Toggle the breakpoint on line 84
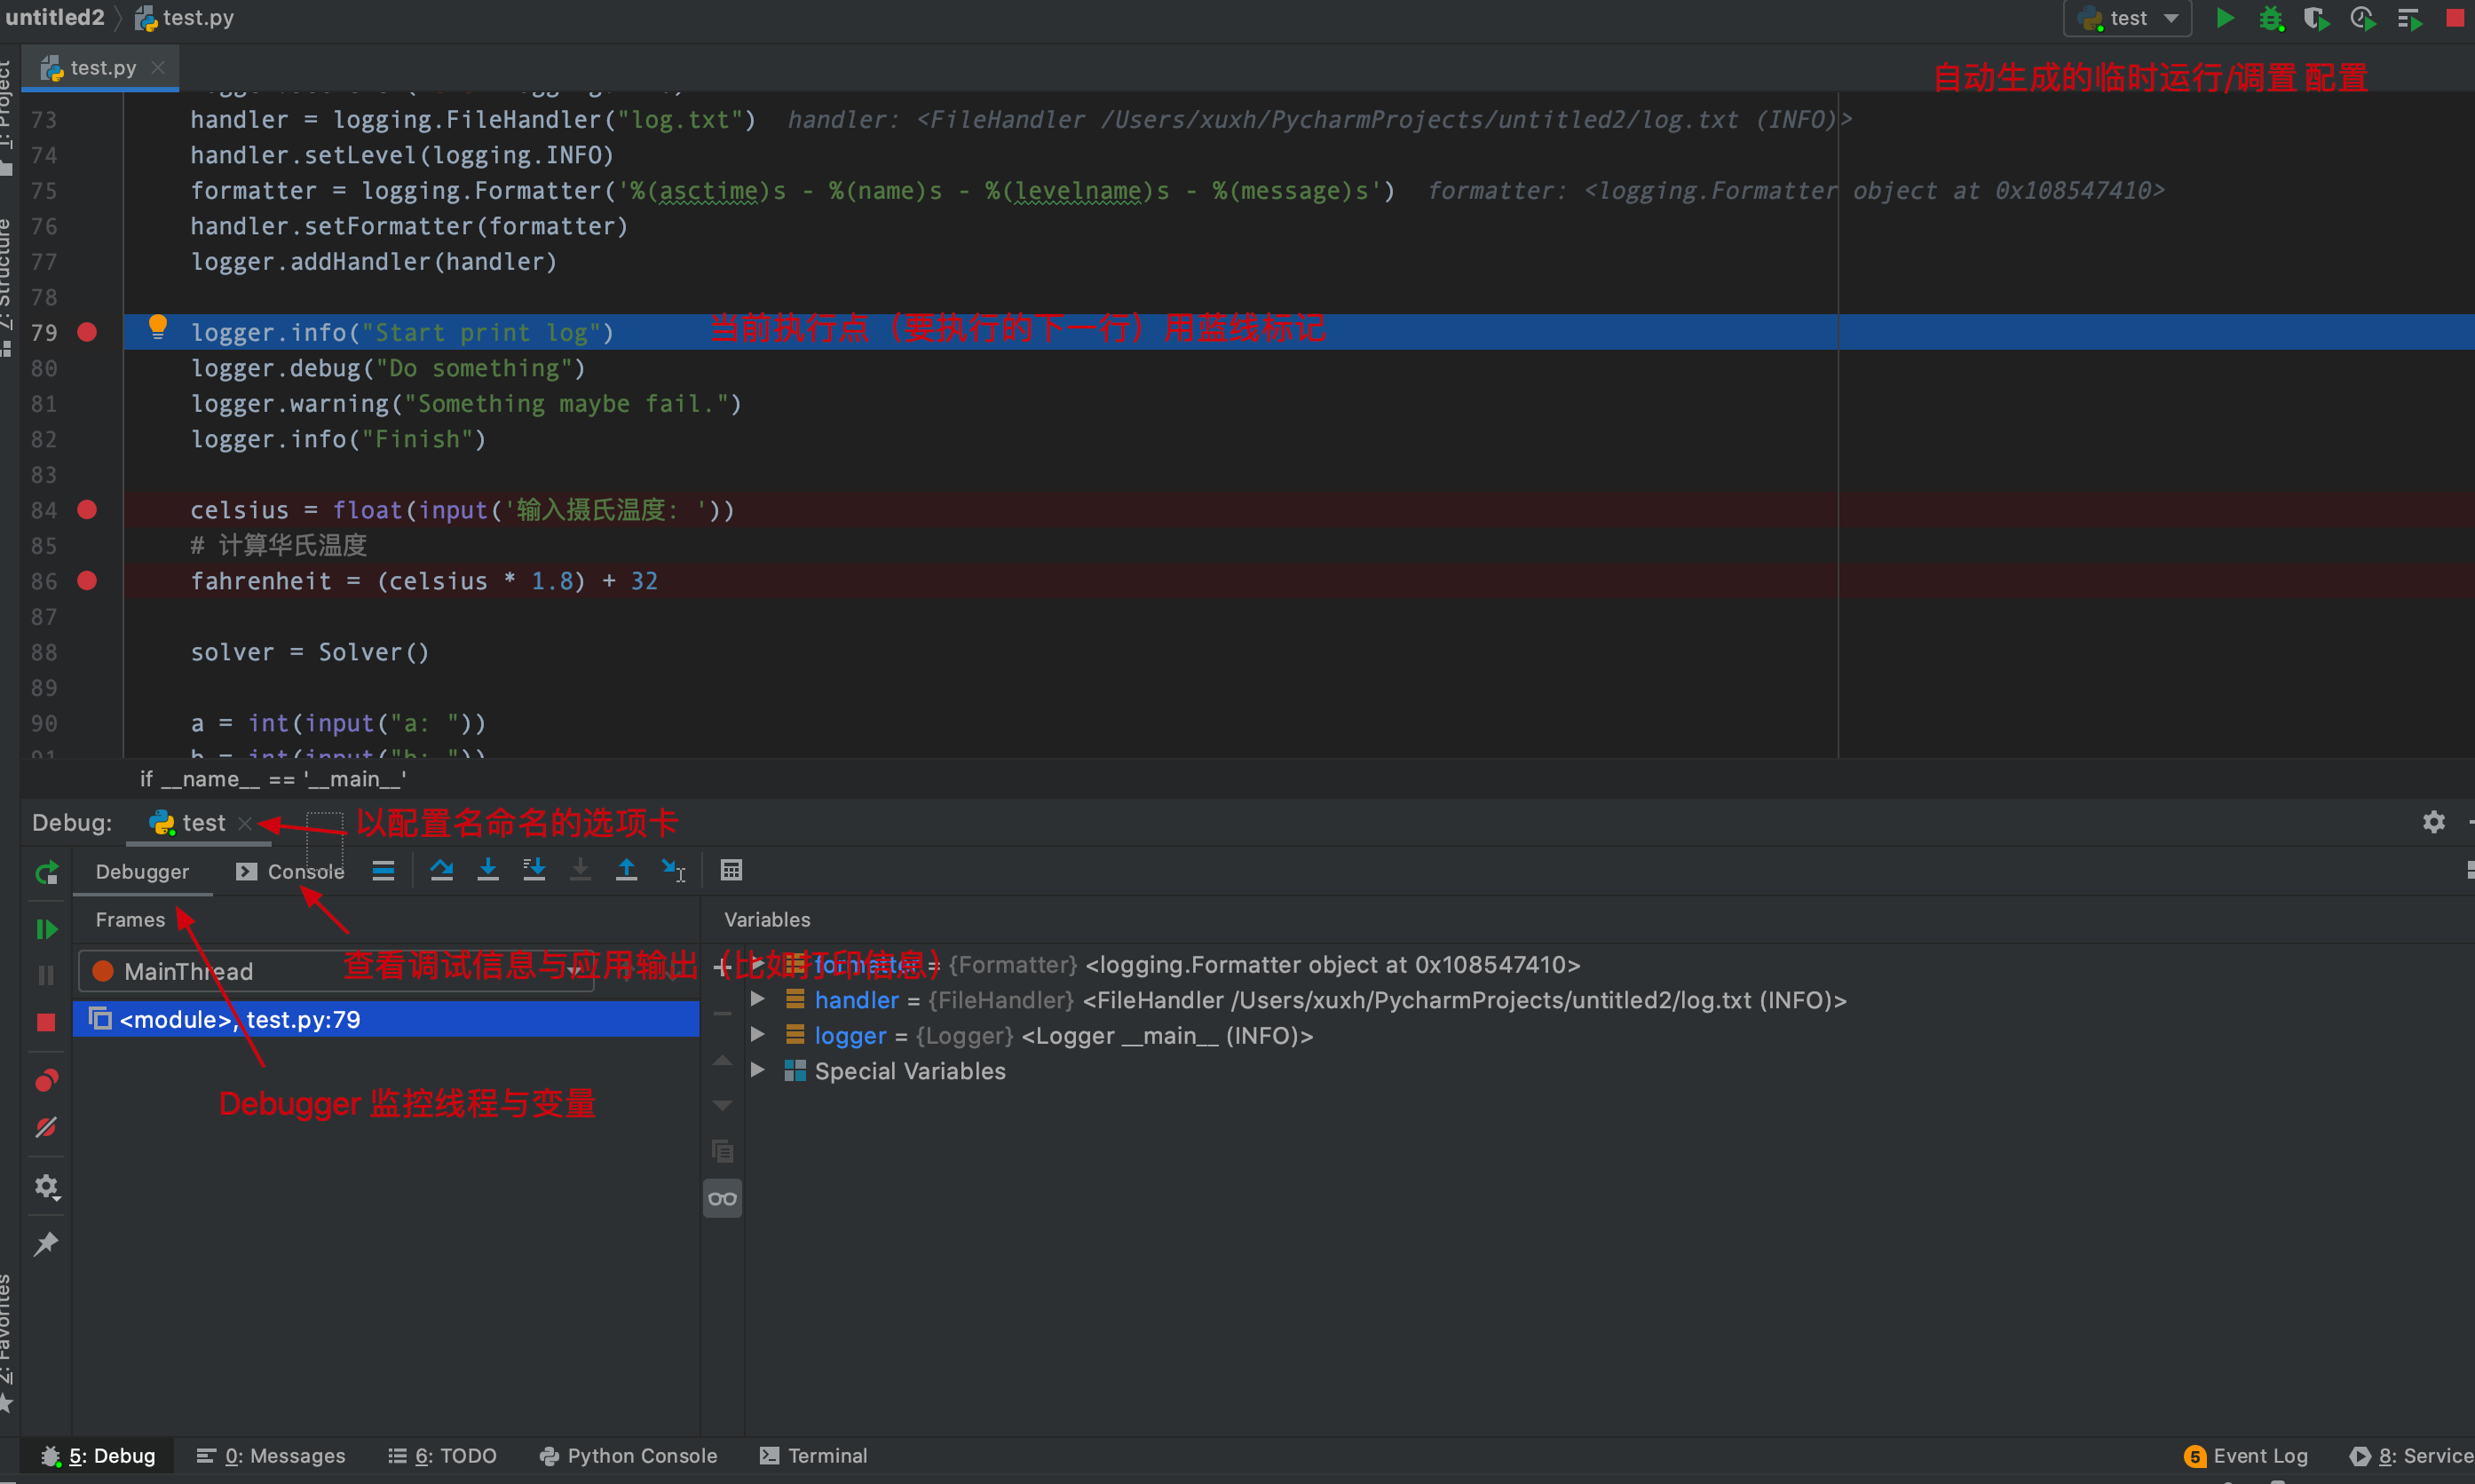Viewport: 2475px width, 1484px height. pos(88,509)
